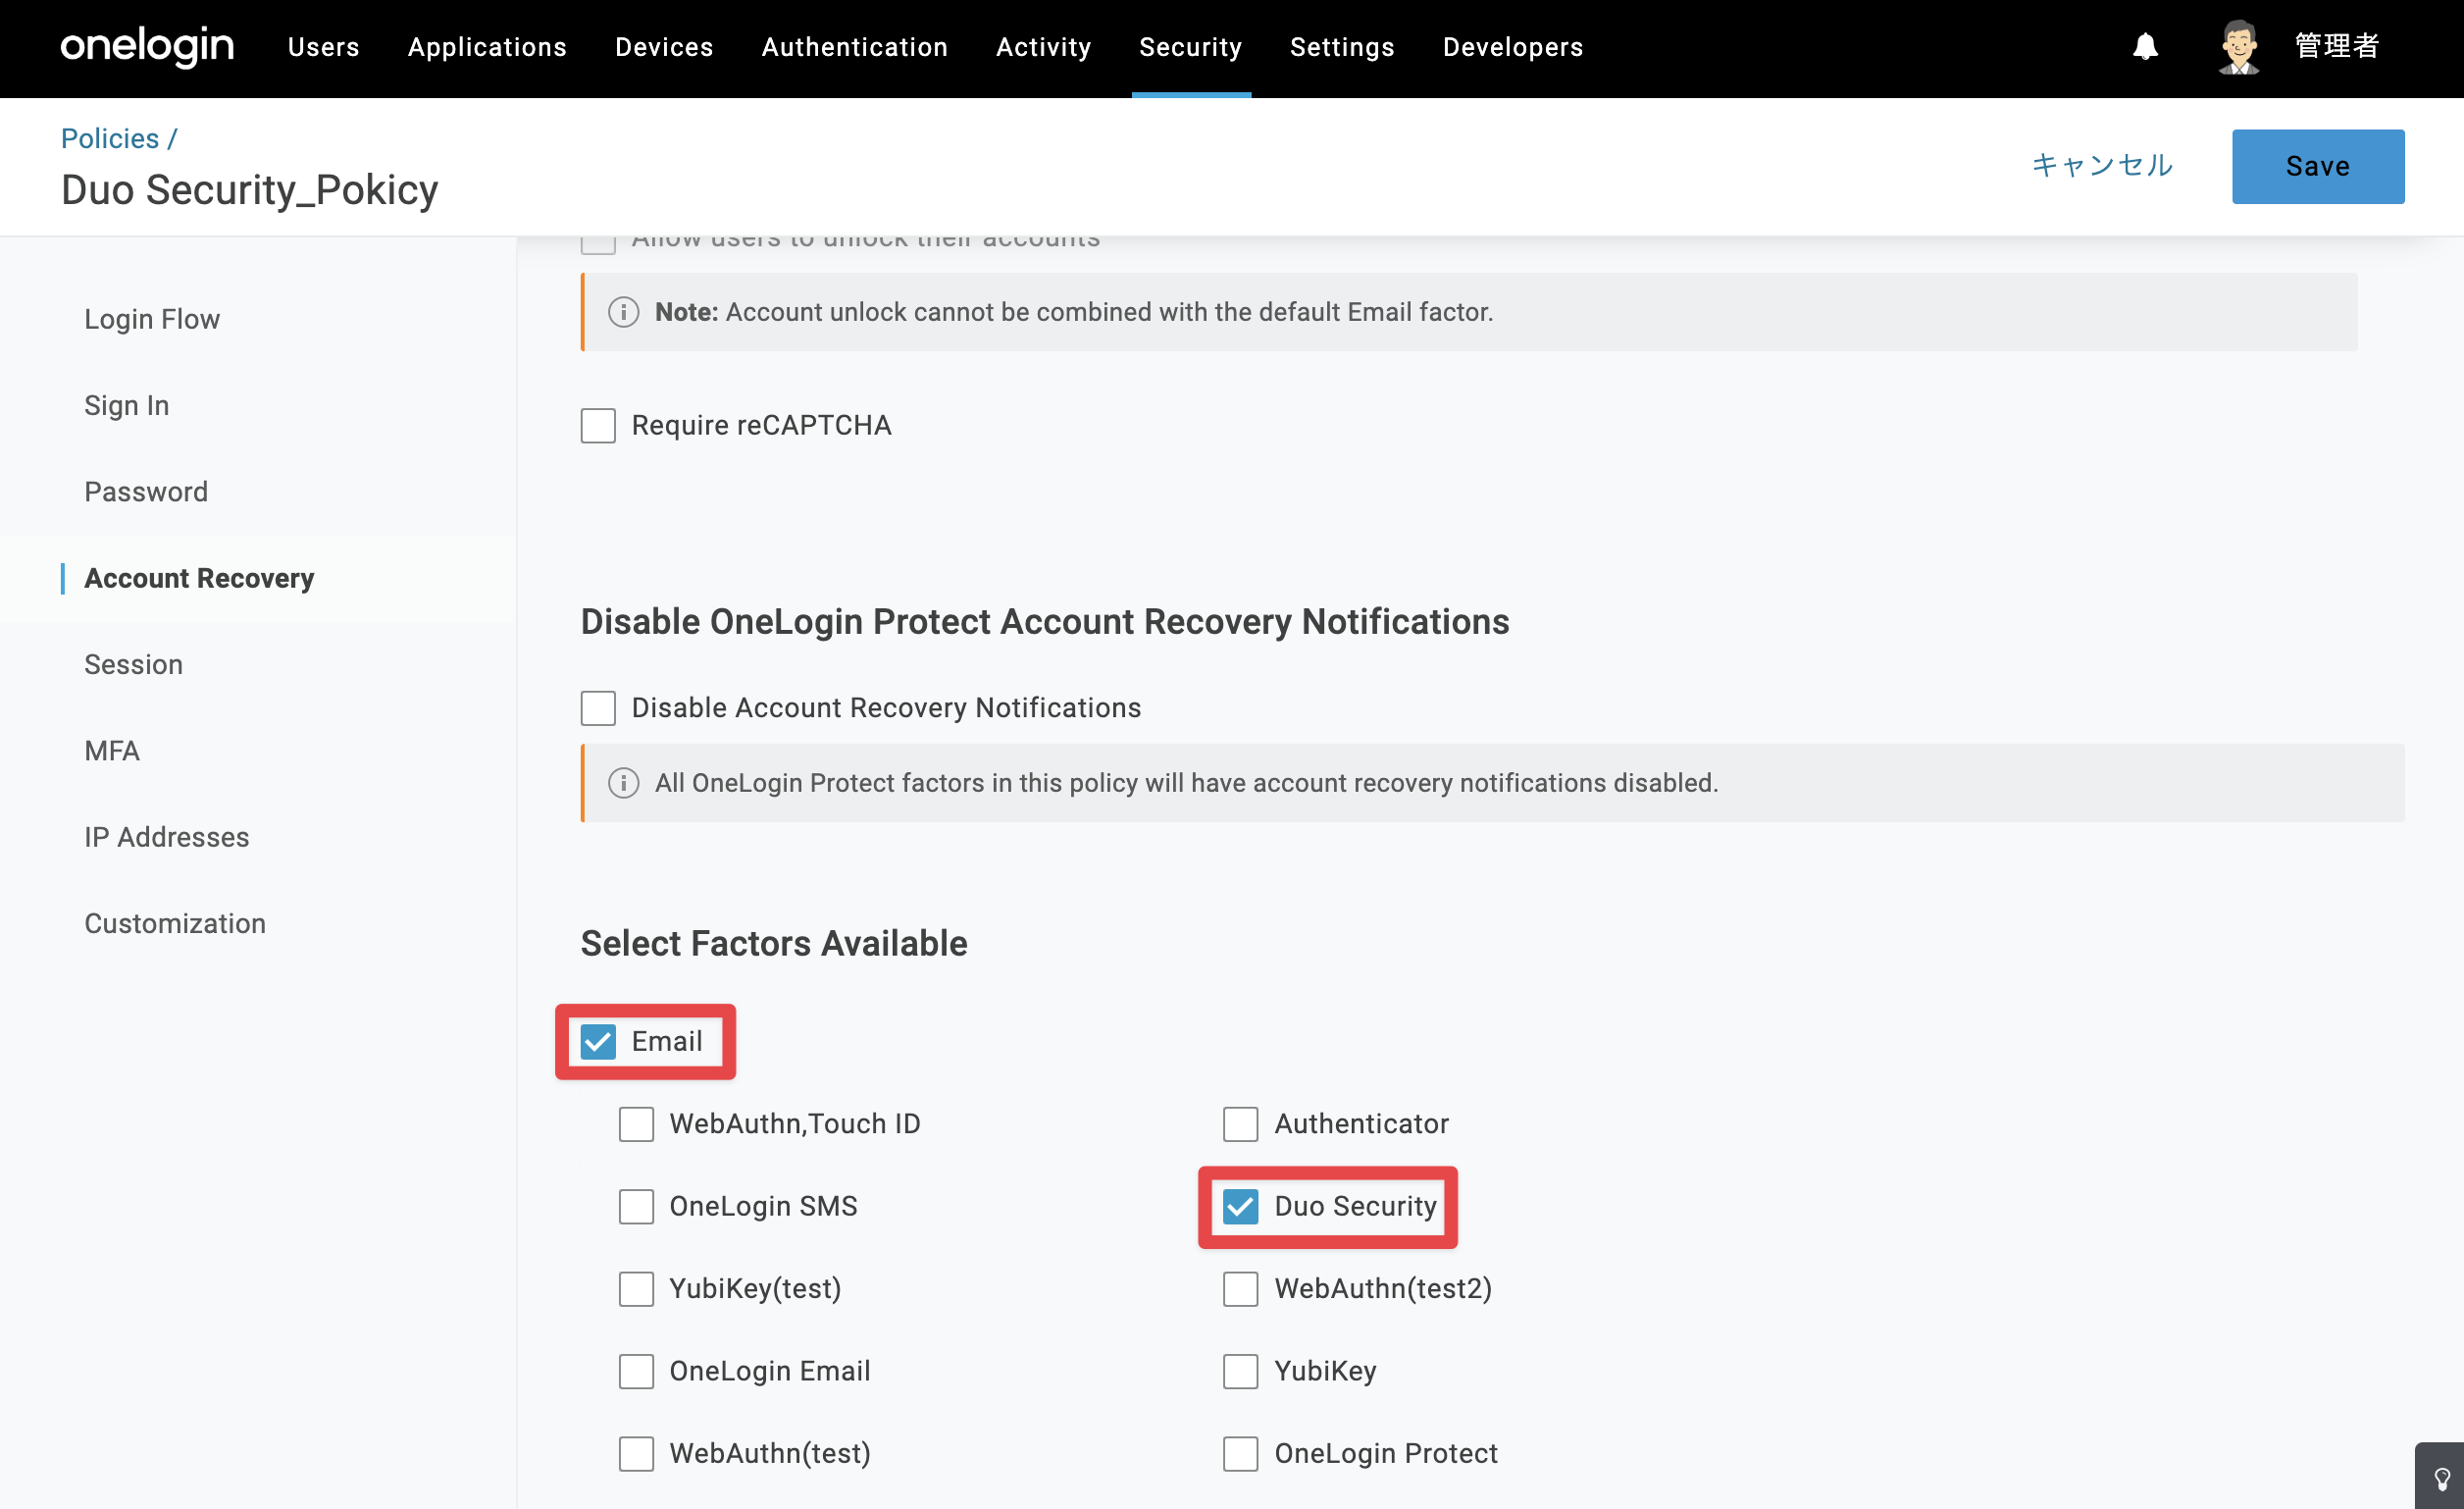Save the policy changes
This screenshot has height=1509, width=2464.
(x=2317, y=166)
